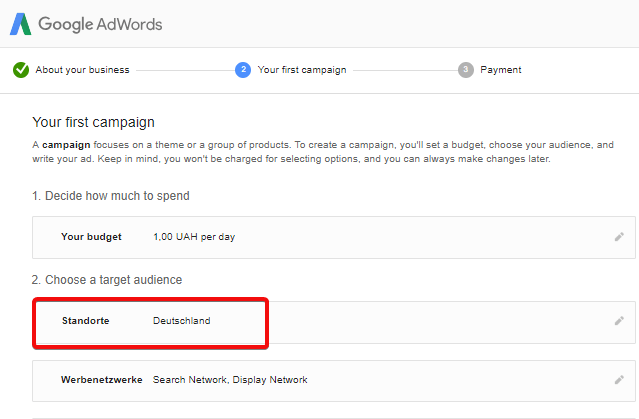The image size is (639, 419).
Task: Click the Your first campaign heading
Action: tap(93, 122)
